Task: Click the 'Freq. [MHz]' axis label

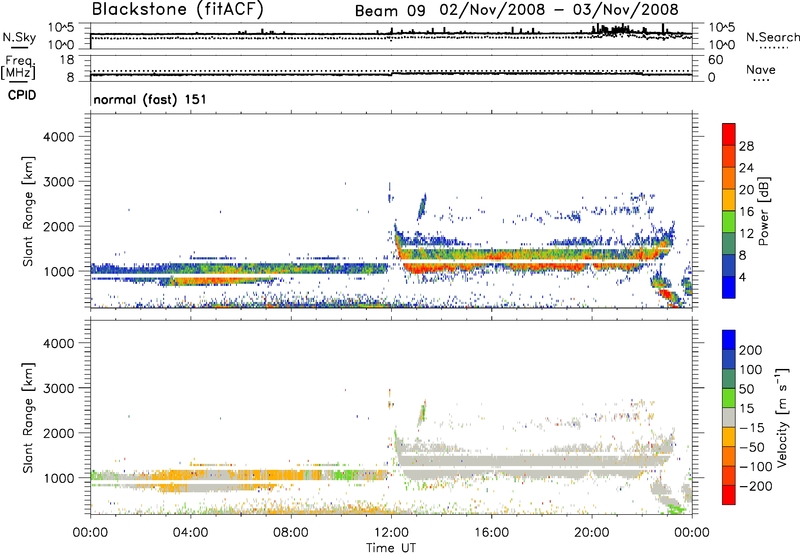Action: tap(19, 68)
